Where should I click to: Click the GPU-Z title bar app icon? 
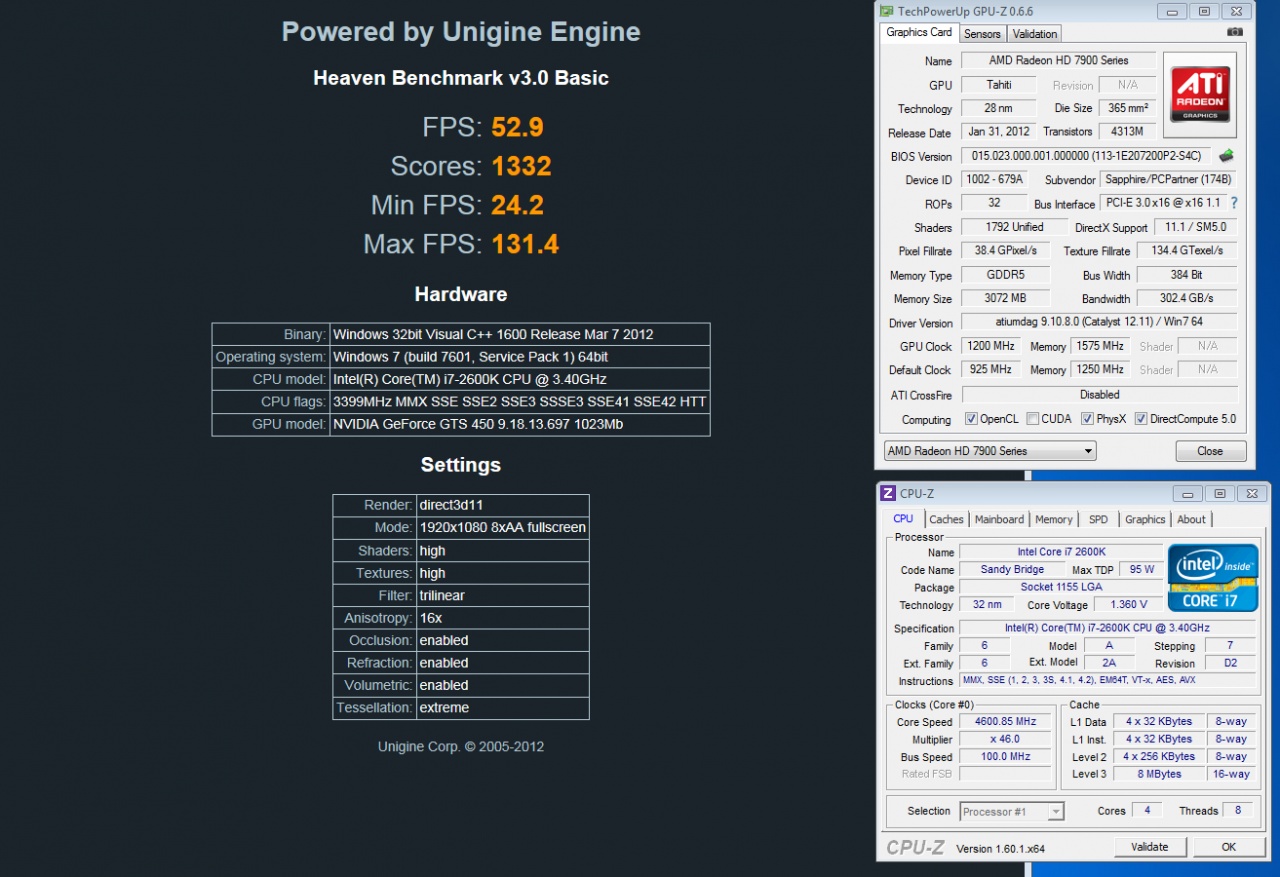point(888,11)
